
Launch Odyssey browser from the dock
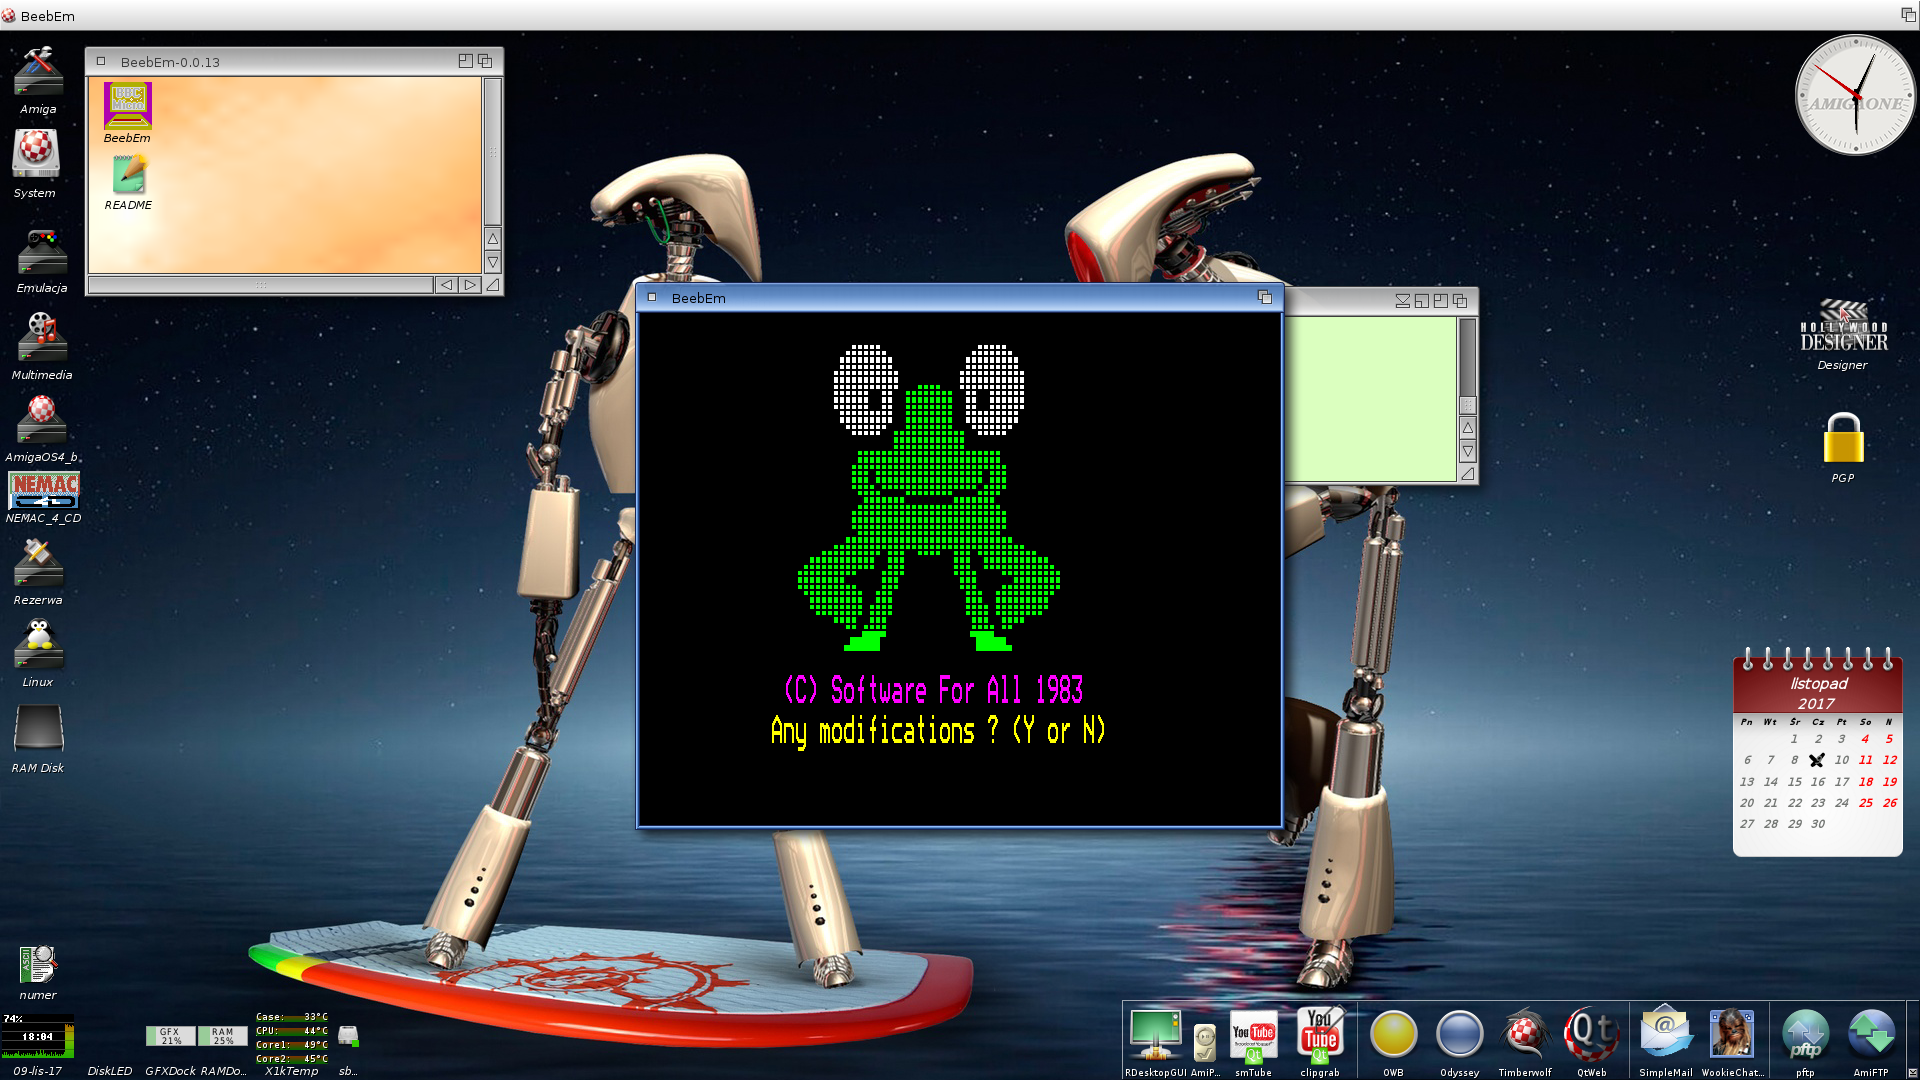pos(1459,1035)
